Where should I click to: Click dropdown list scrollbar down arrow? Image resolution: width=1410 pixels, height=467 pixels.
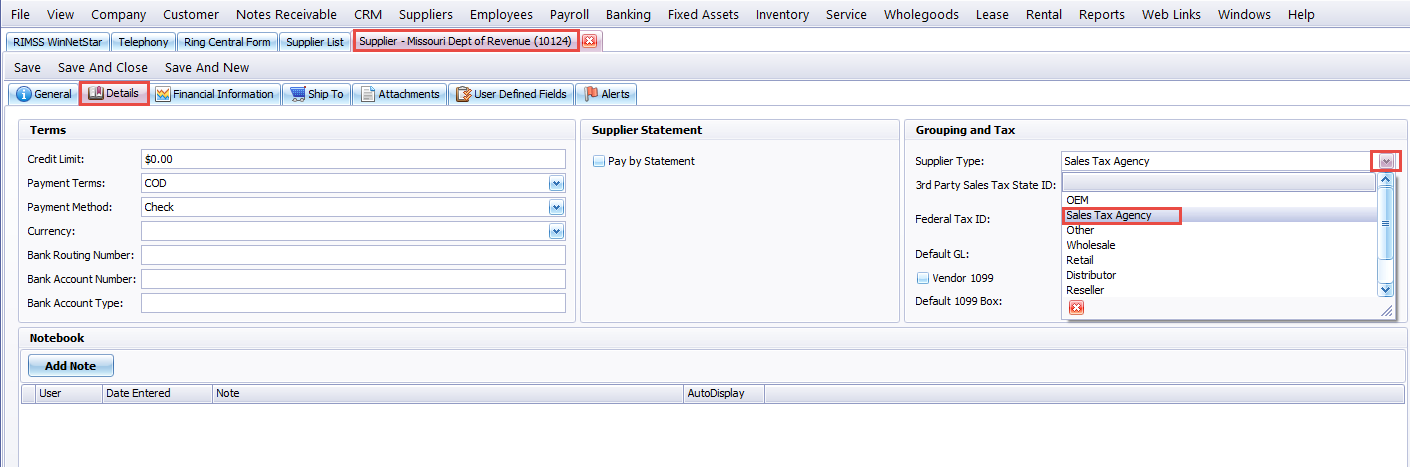[1385, 289]
